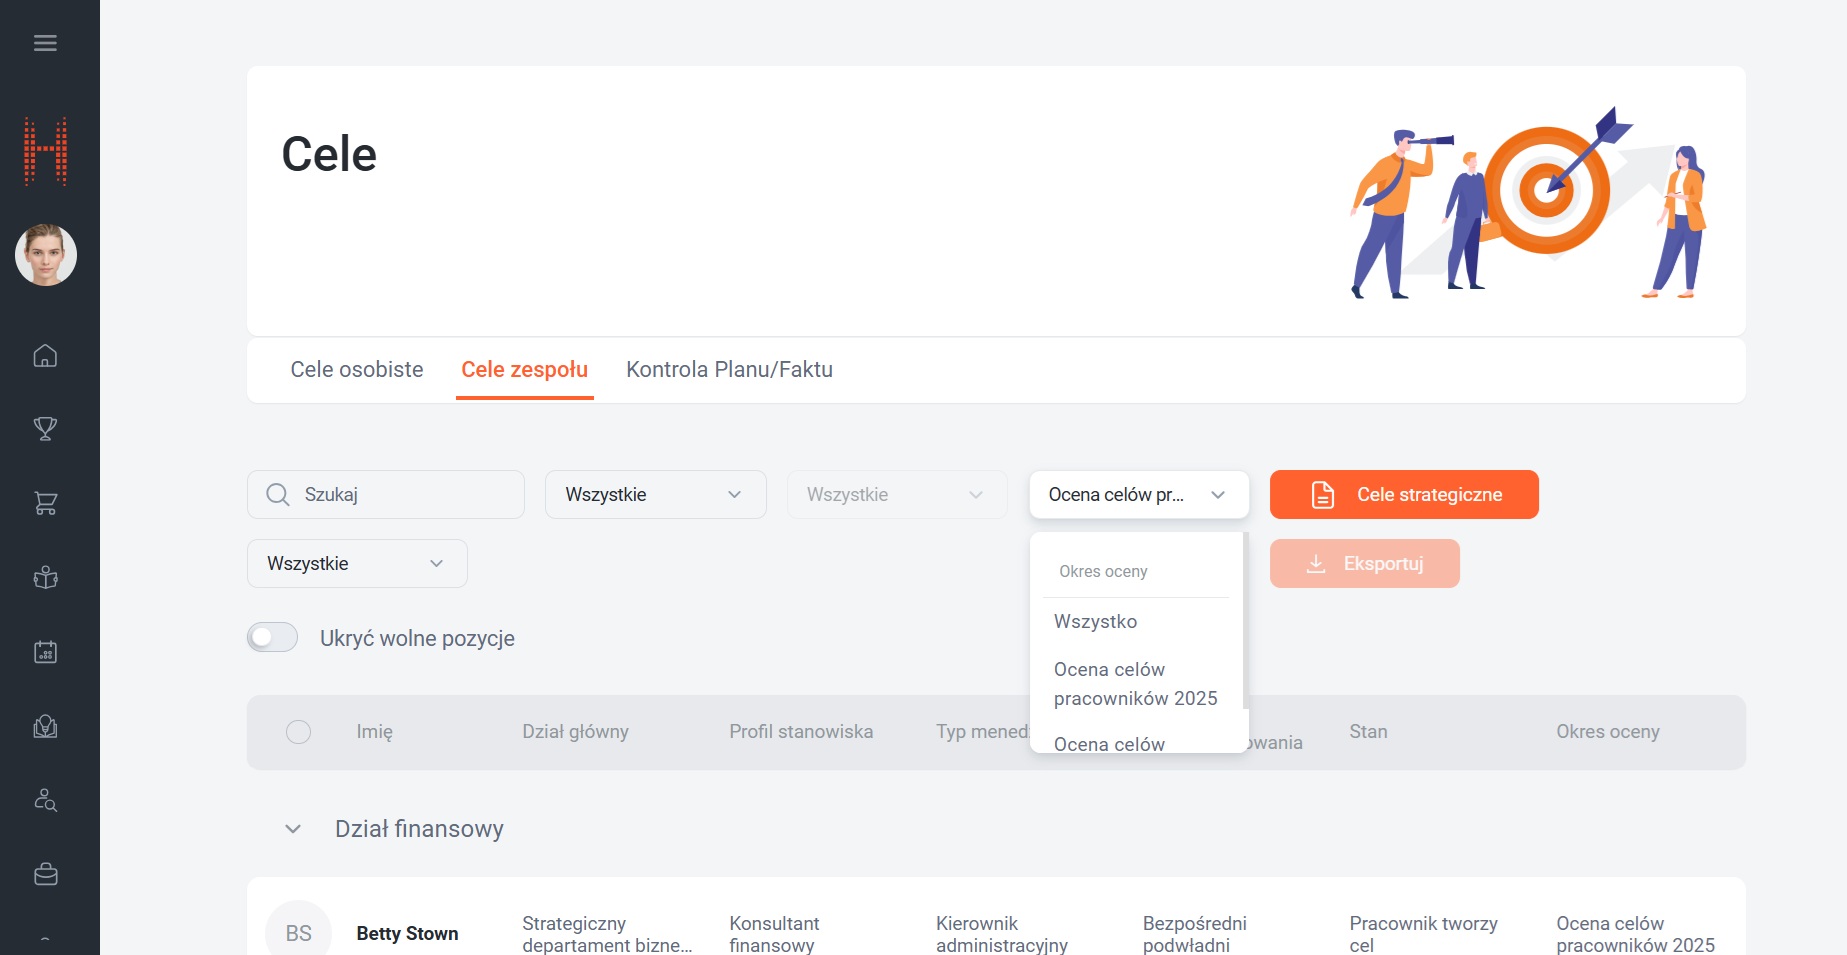1847x955 pixels.
Task: Open the shopping cart icon
Action: click(45, 503)
